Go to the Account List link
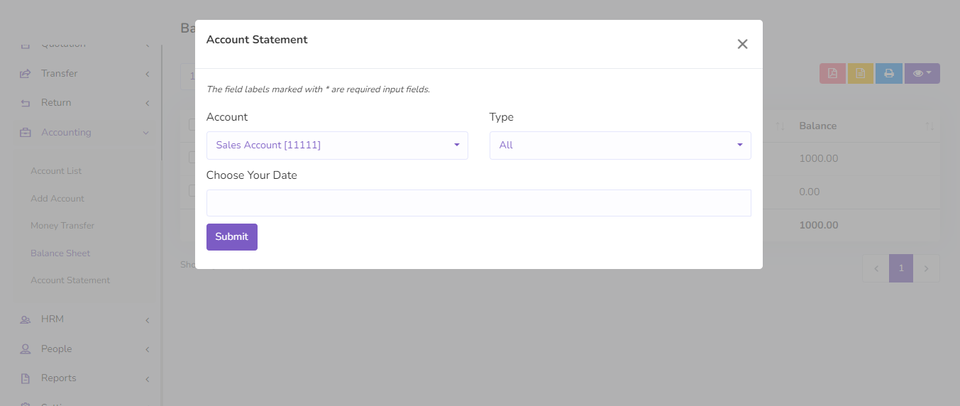Viewport: 960px width, 406px height. [56, 171]
